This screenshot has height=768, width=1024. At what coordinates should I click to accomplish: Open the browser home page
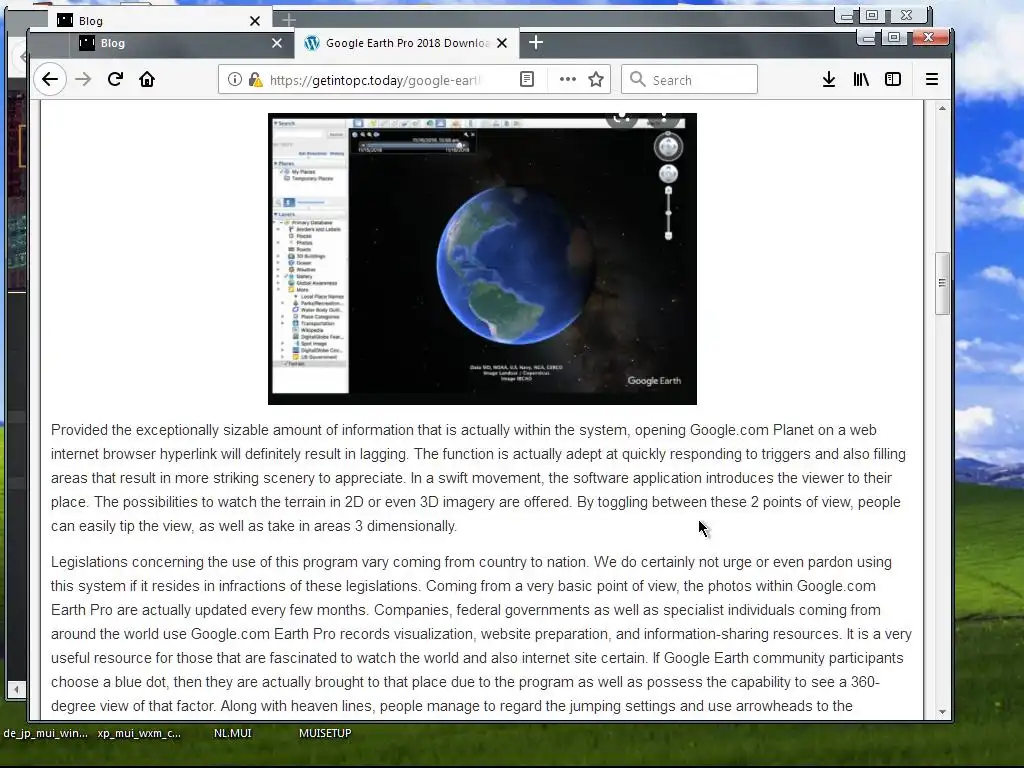click(x=147, y=80)
